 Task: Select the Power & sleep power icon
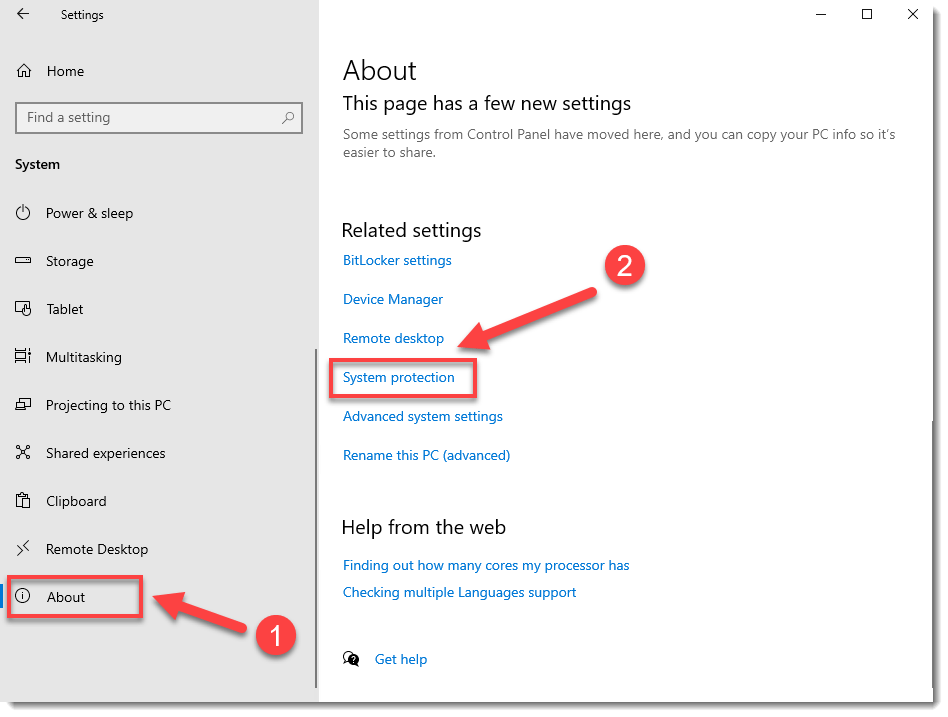click(x=23, y=213)
